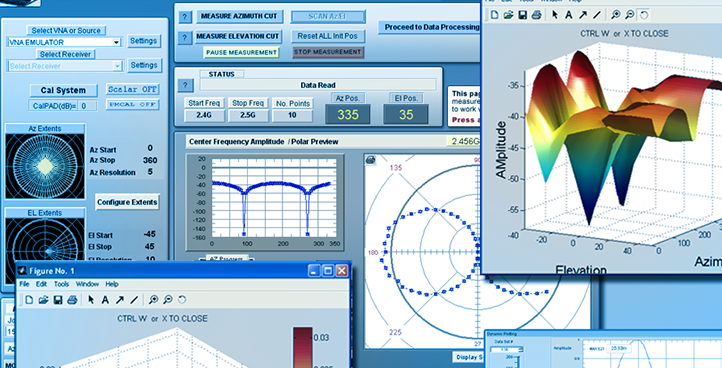Open Settings next to Select Receiver dropdown

(x=144, y=65)
